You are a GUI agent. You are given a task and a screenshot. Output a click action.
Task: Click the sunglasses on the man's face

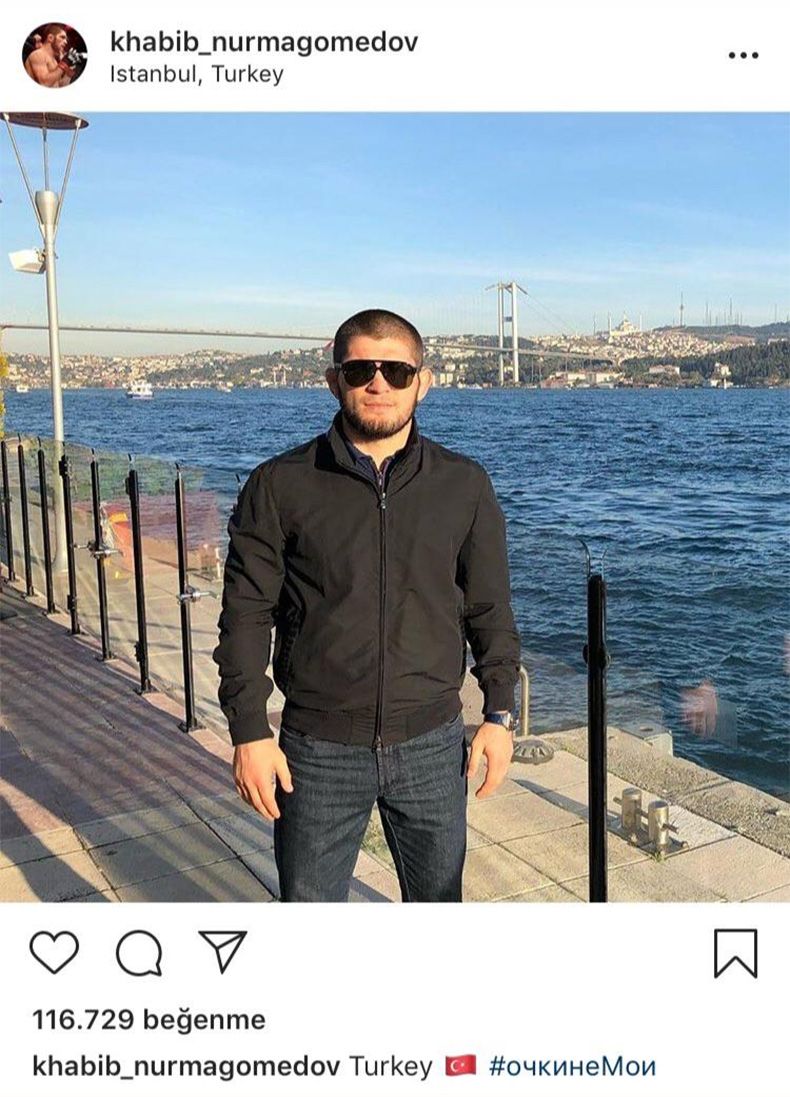pos(378,374)
